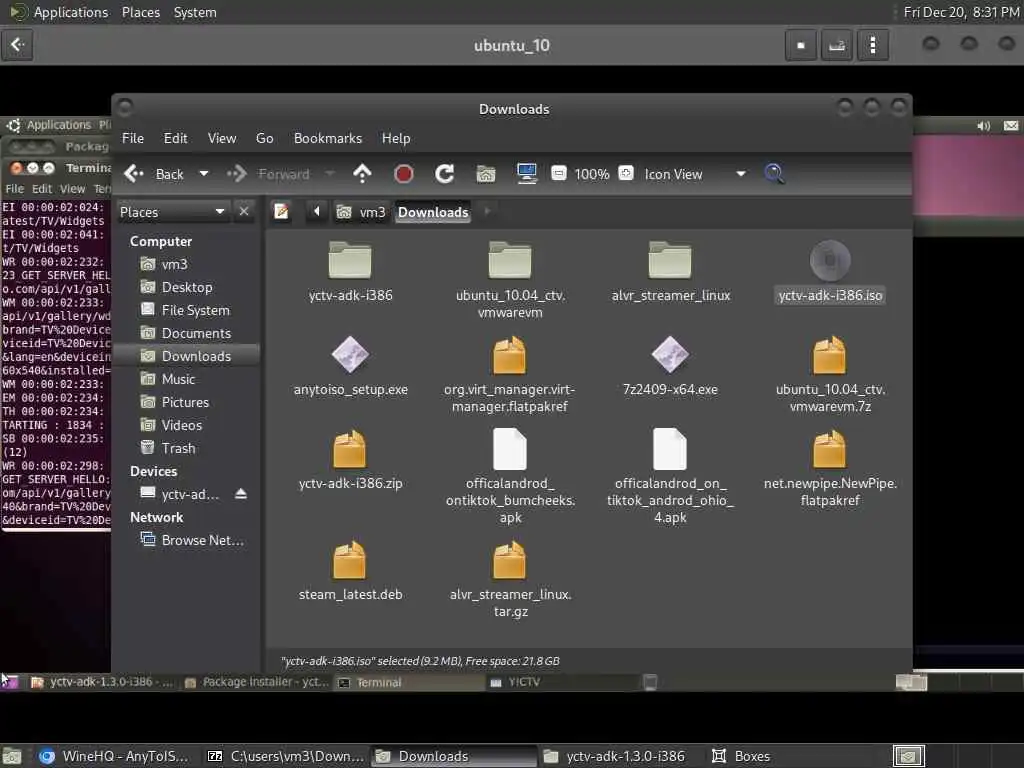Viewport: 1024px width, 768px height.
Task: Open the Places sidebar dropdown
Action: (x=172, y=212)
